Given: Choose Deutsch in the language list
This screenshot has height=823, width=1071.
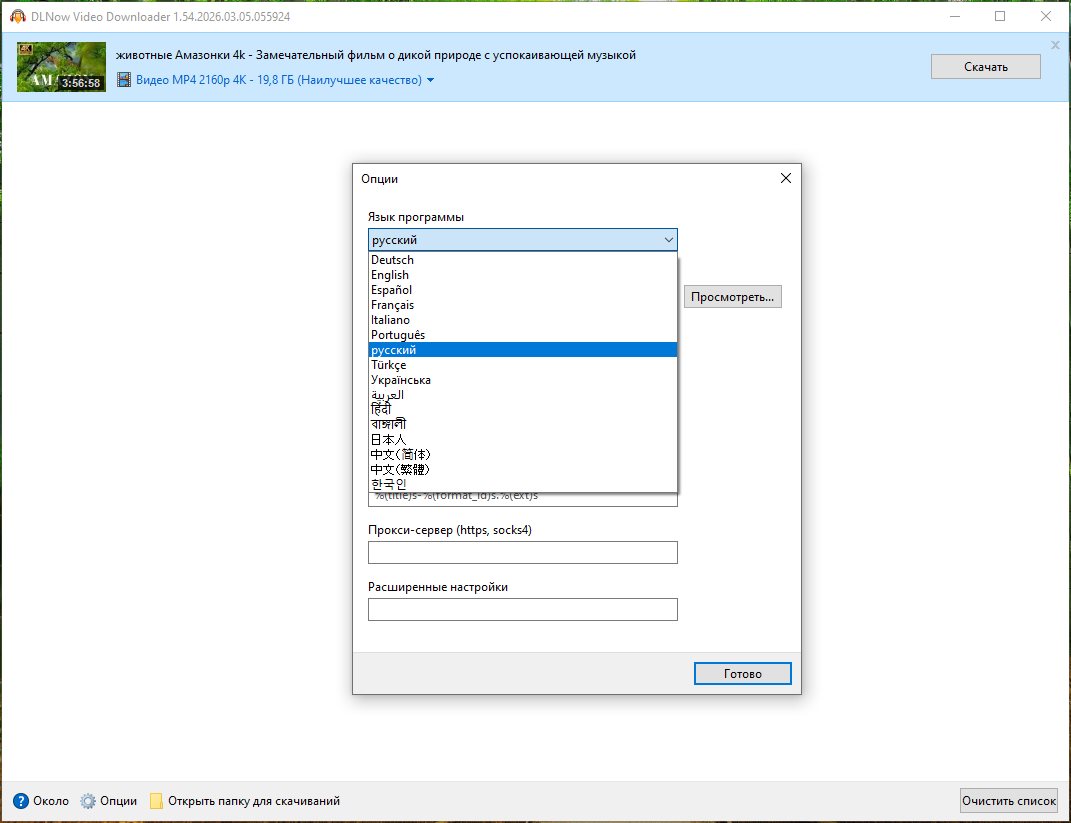Looking at the screenshot, I should [392, 260].
